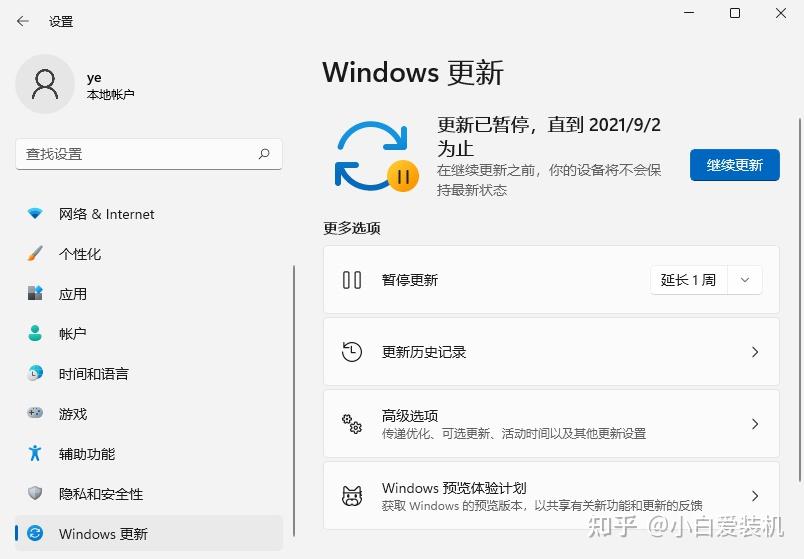Select the 暂停更新 label
Viewport: 804px width, 559px height.
coord(410,280)
